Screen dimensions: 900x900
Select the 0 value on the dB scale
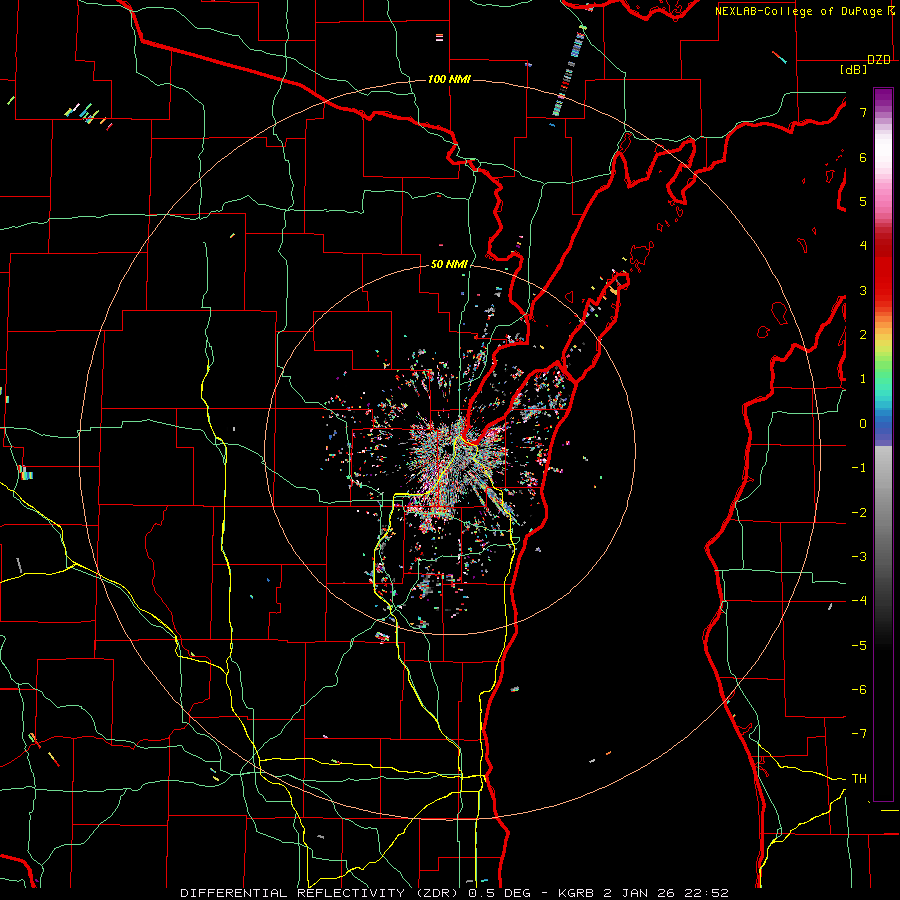tap(863, 424)
